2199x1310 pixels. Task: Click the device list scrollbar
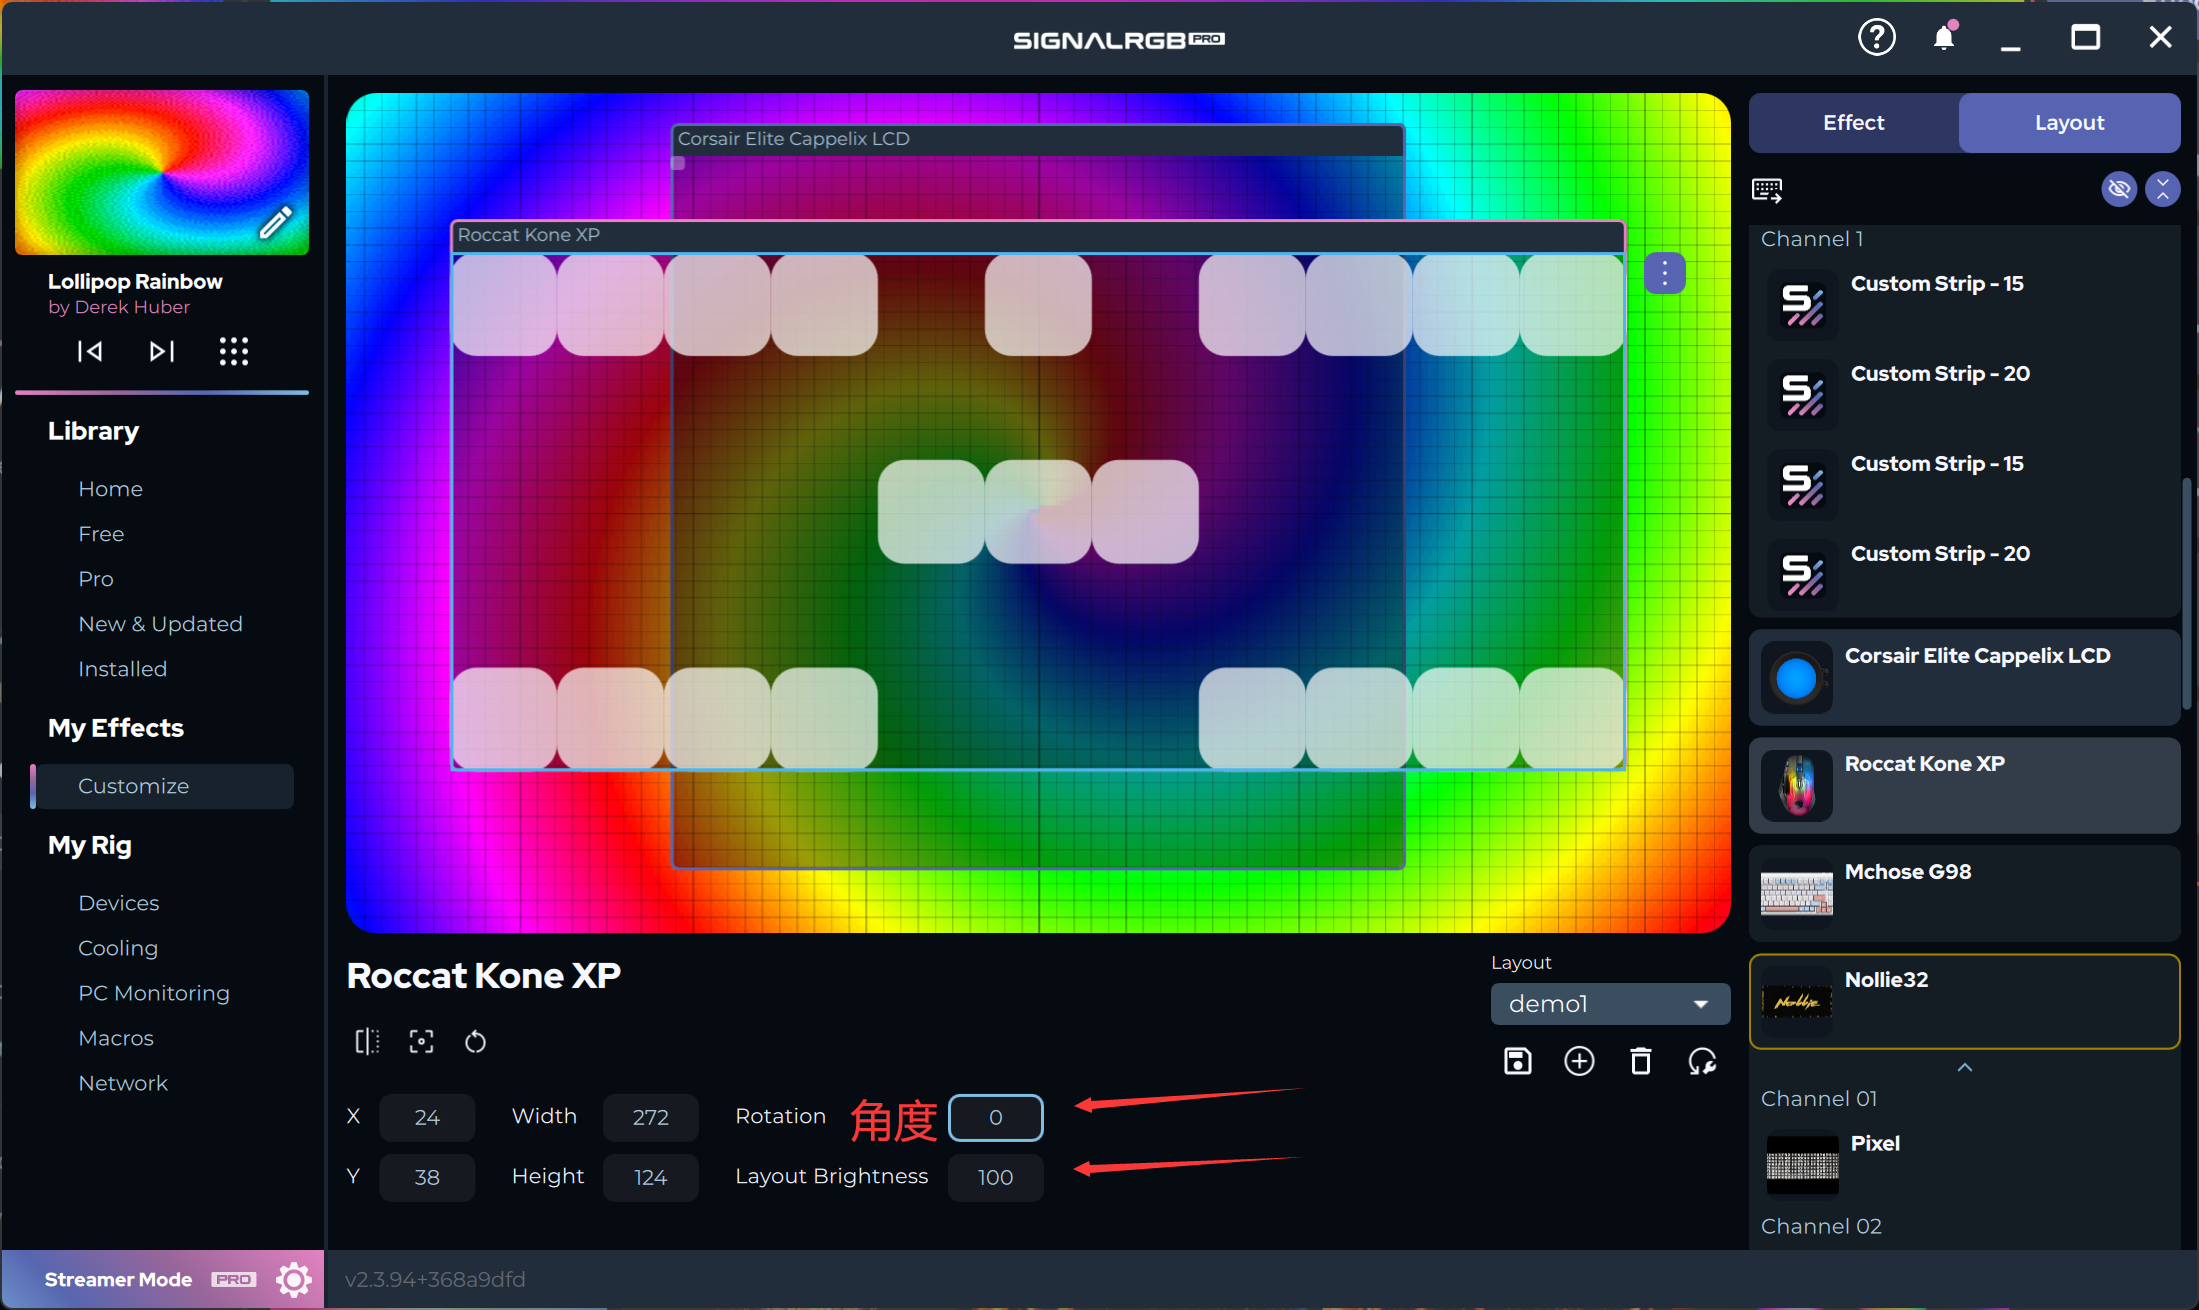tap(2186, 595)
